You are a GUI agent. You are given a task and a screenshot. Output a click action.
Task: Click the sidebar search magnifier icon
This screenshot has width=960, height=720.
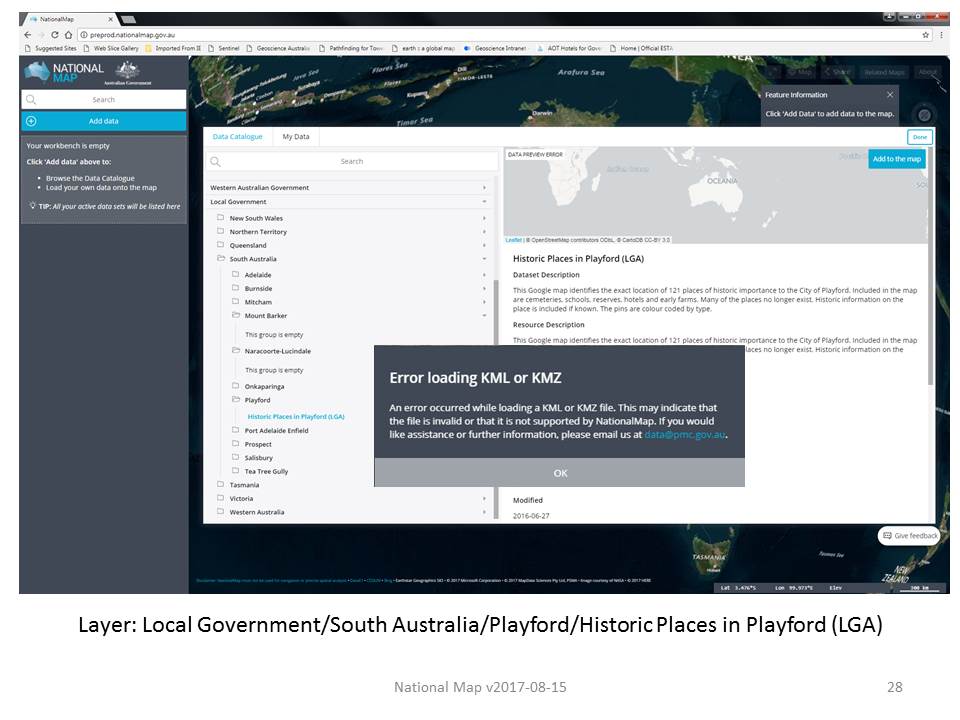click(x=31, y=99)
